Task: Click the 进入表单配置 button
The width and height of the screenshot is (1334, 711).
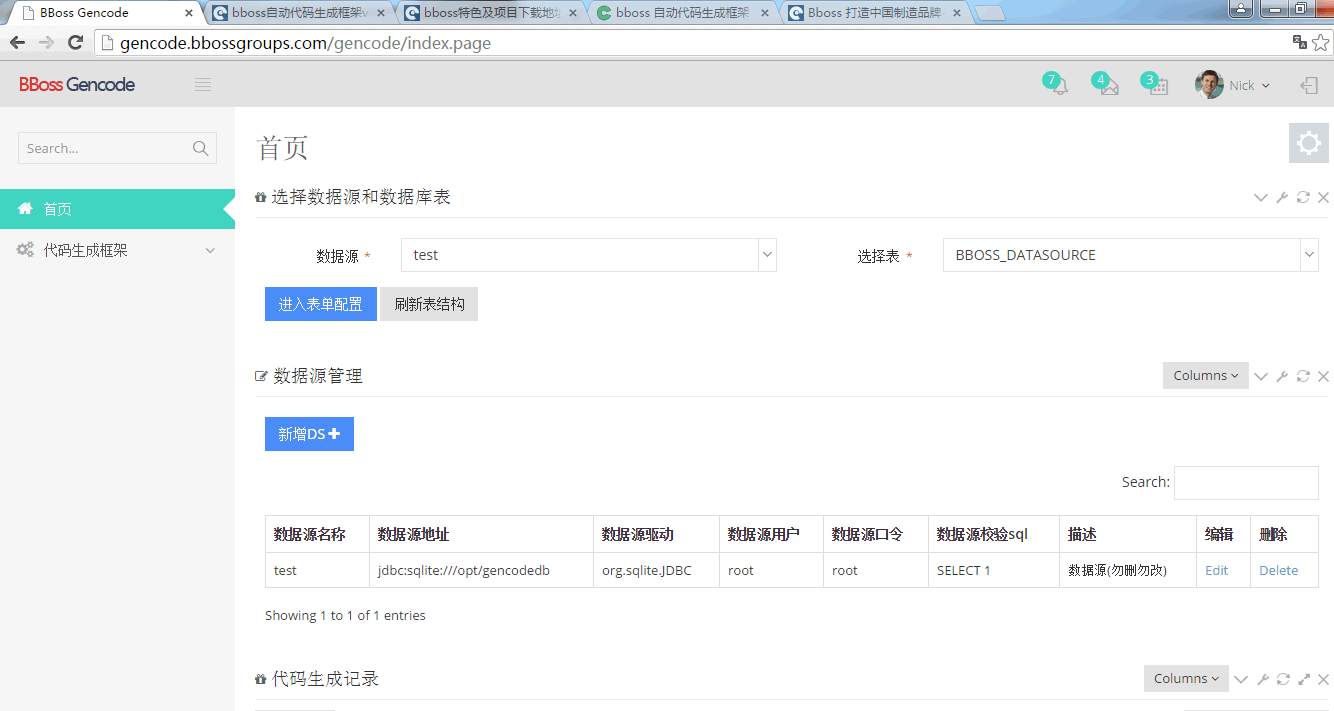Action: tap(320, 304)
